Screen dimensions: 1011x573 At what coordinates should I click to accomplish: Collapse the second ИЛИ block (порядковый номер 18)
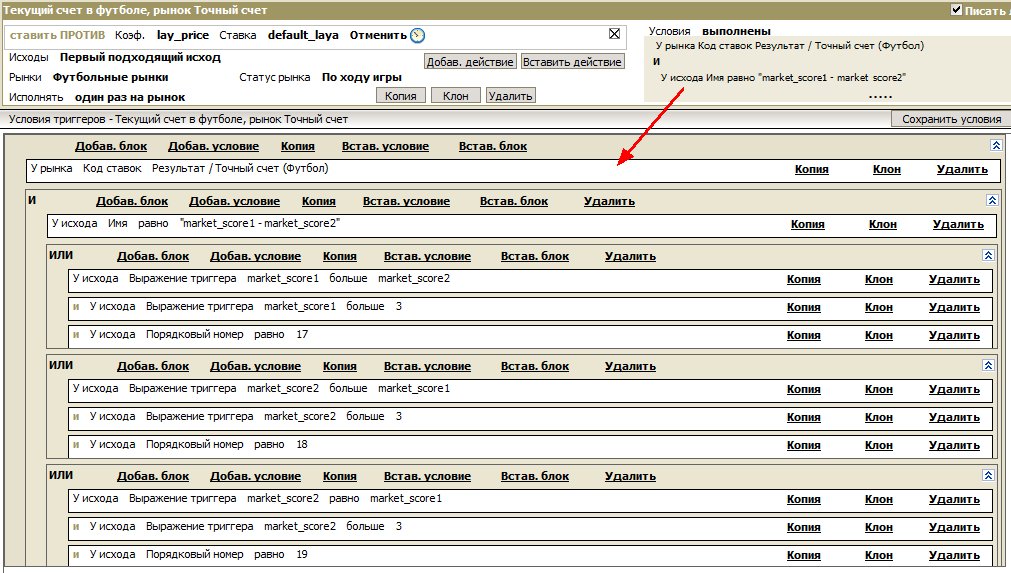tap(988, 365)
